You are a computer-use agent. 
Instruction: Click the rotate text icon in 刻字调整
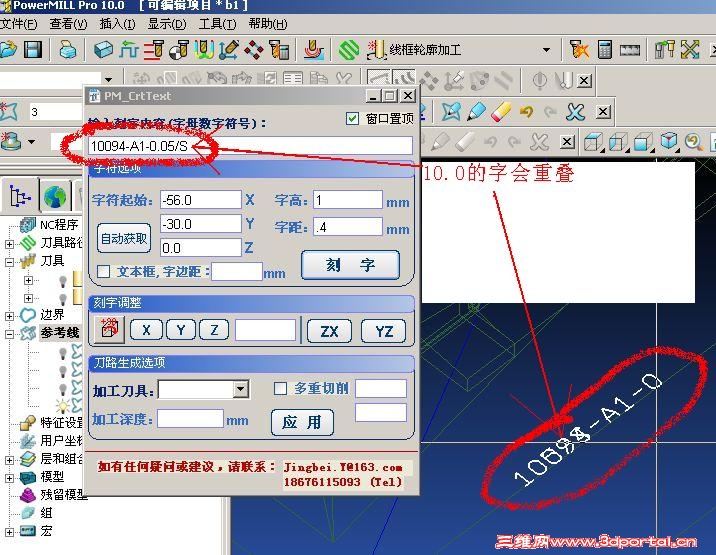109,329
